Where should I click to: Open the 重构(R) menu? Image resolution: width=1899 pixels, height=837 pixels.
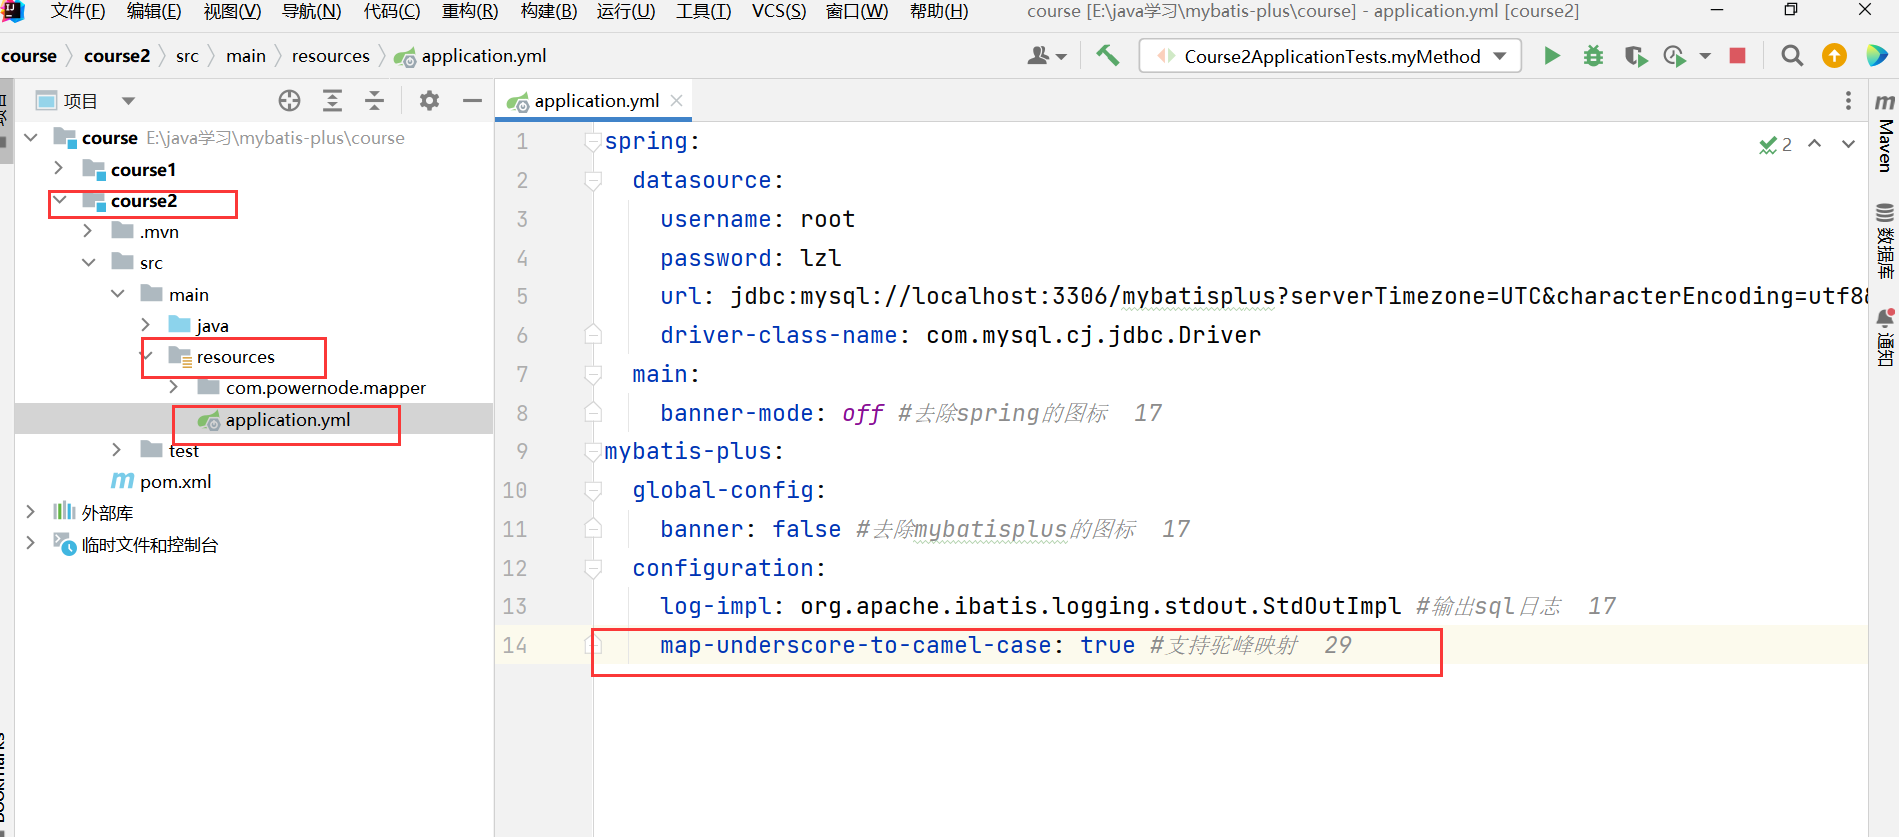pyautogui.click(x=470, y=11)
